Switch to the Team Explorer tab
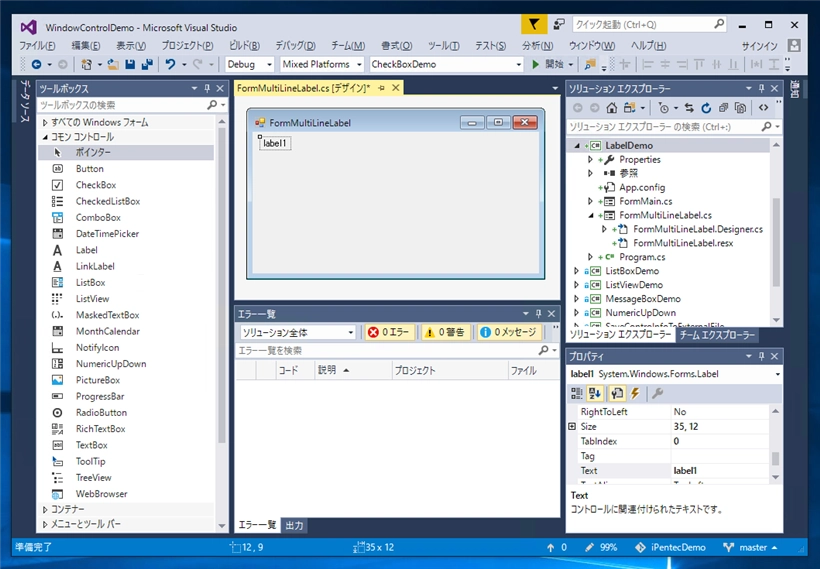This screenshot has width=820, height=569. pyautogui.click(x=717, y=335)
